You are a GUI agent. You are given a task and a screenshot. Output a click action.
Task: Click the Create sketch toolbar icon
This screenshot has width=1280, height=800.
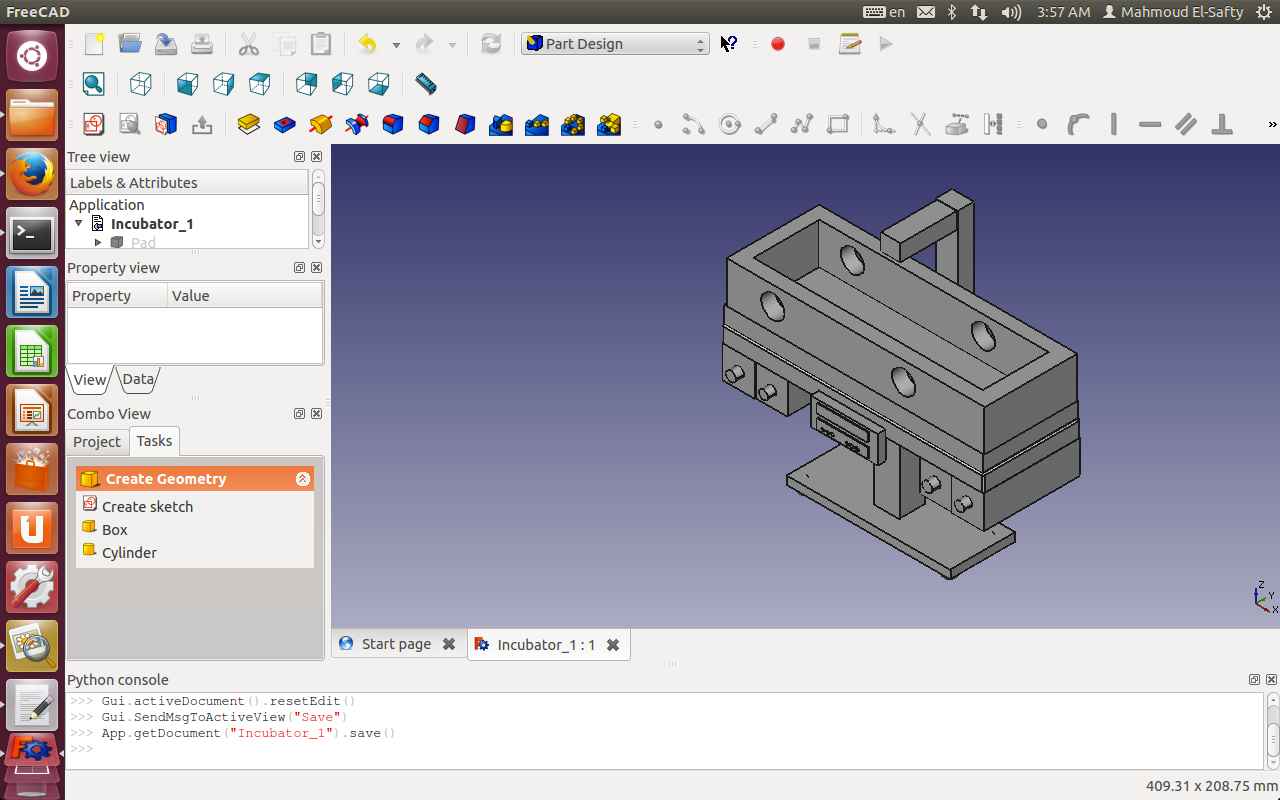[94, 124]
